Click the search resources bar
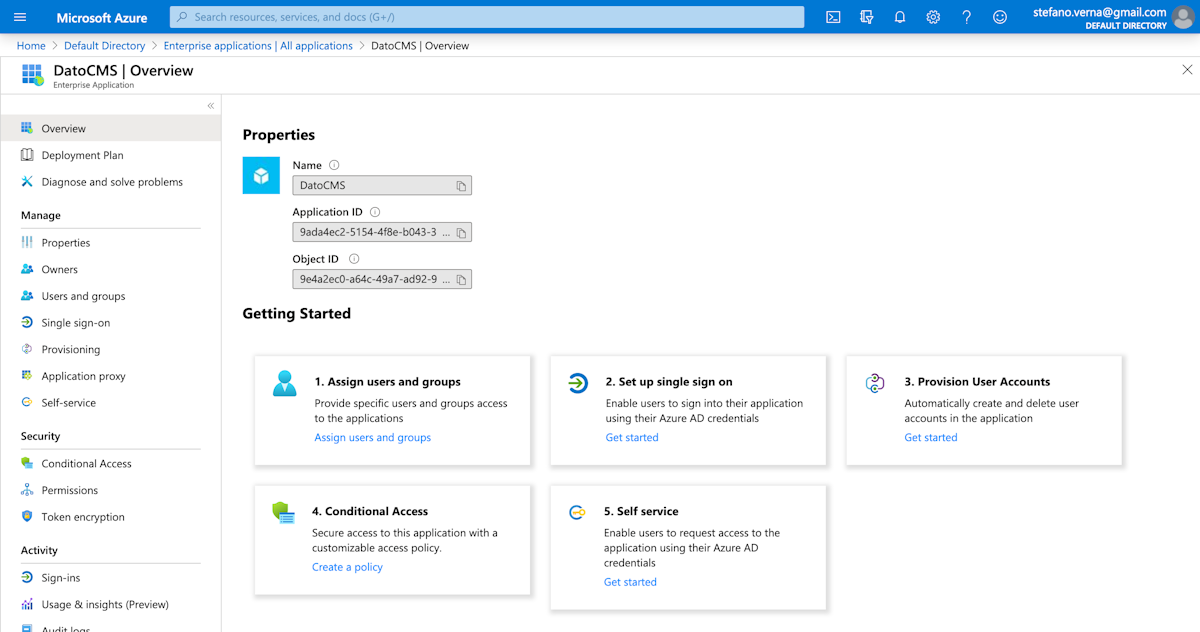This screenshot has width=1200, height=632. point(488,16)
